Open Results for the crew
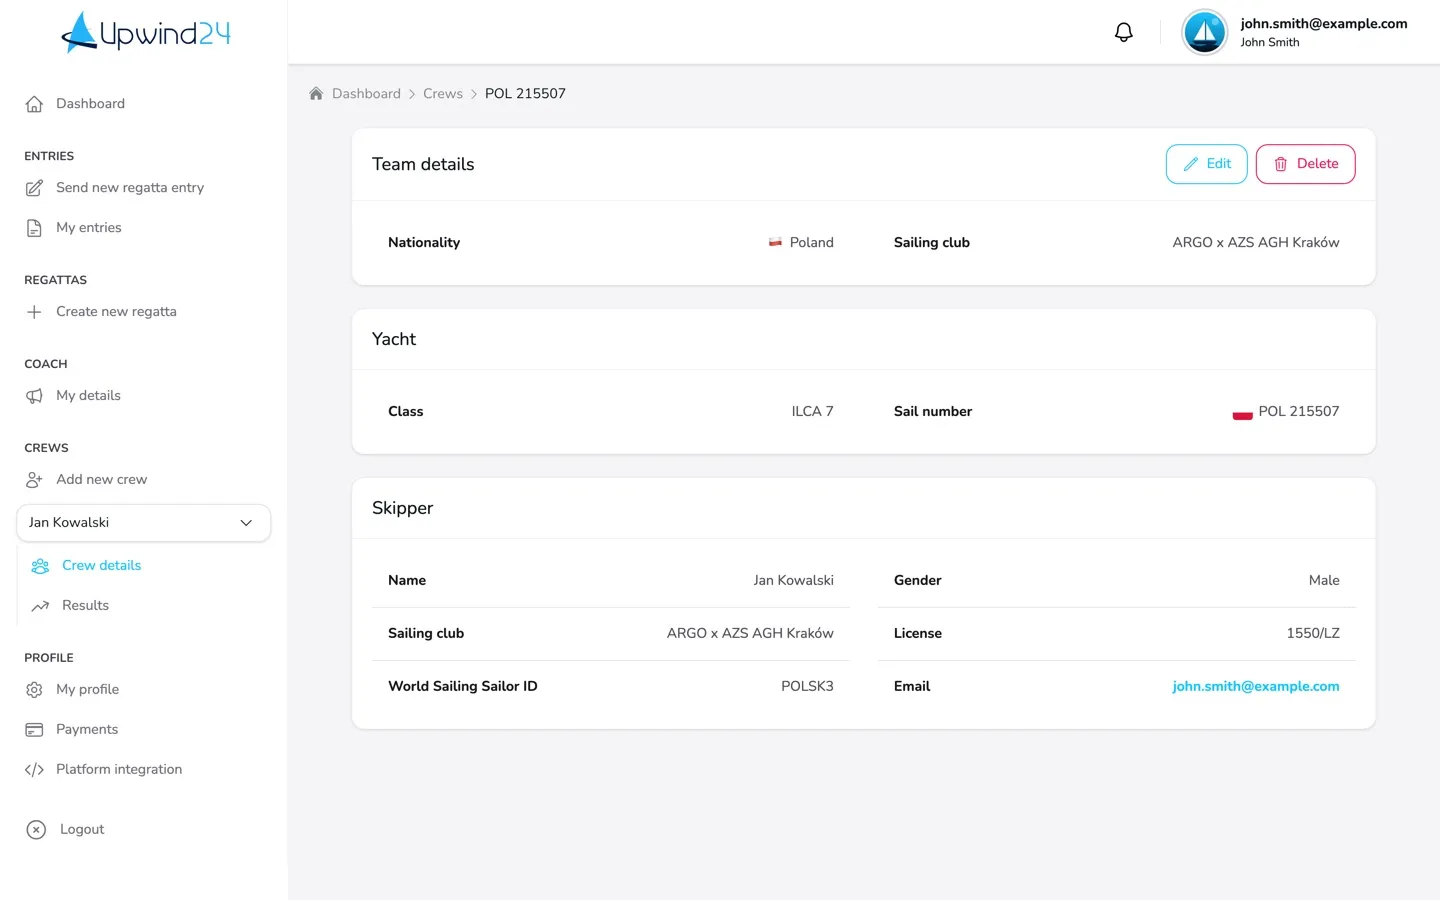Viewport: 1440px width, 900px height. pos(85,606)
